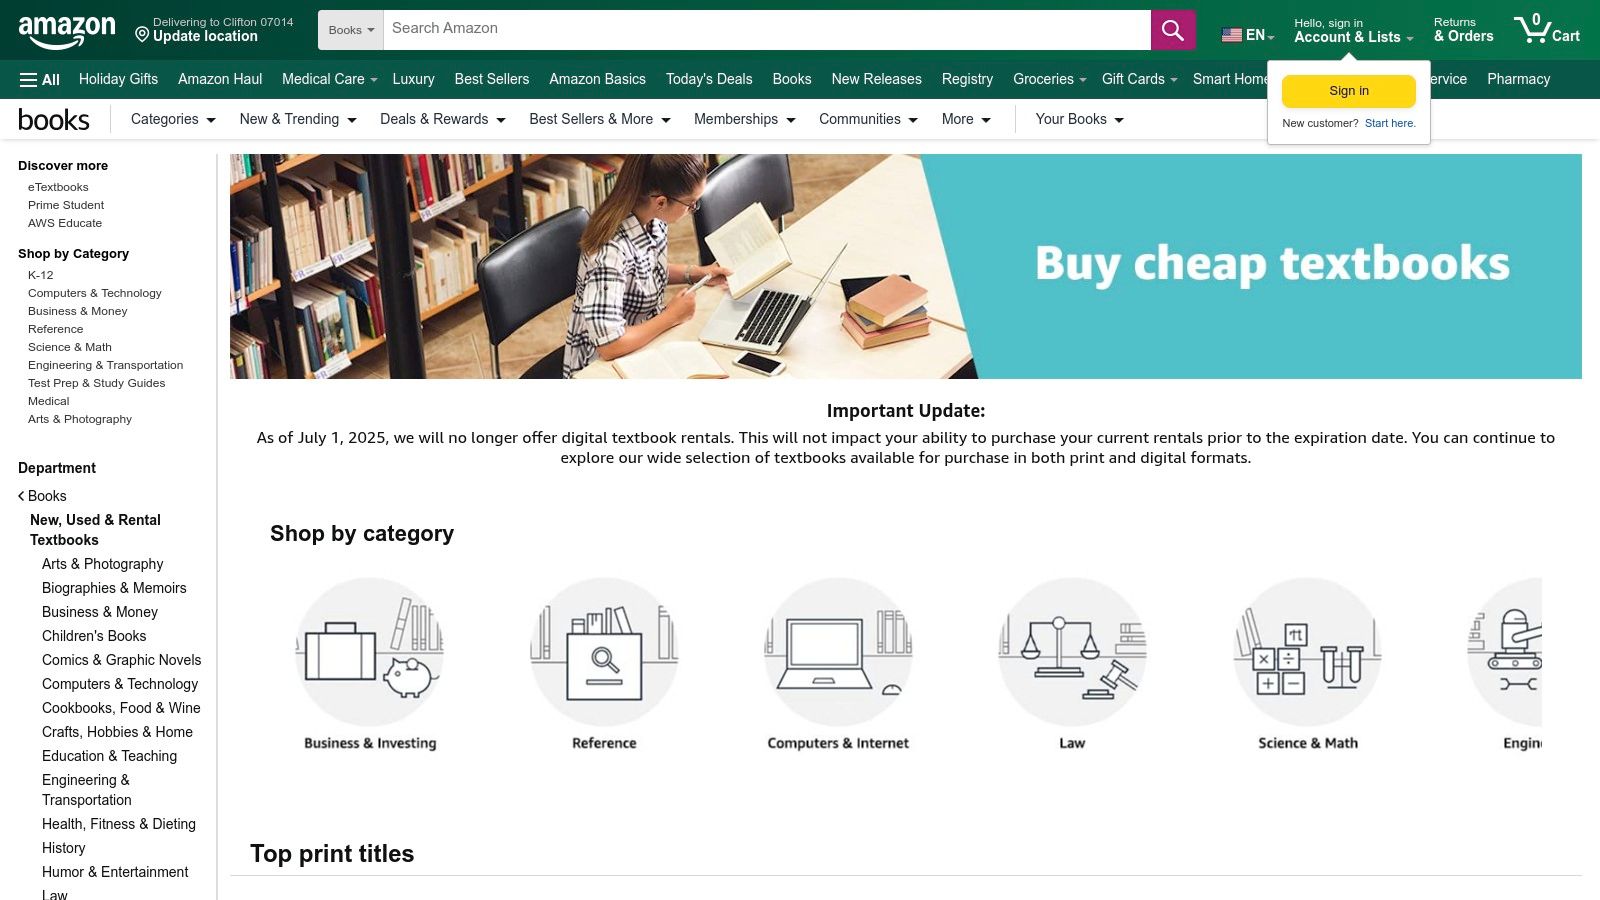The width and height of the screenshot is (1600, 900).
Task: Click the magnifying glass search button
Action: coord(1173,30)
